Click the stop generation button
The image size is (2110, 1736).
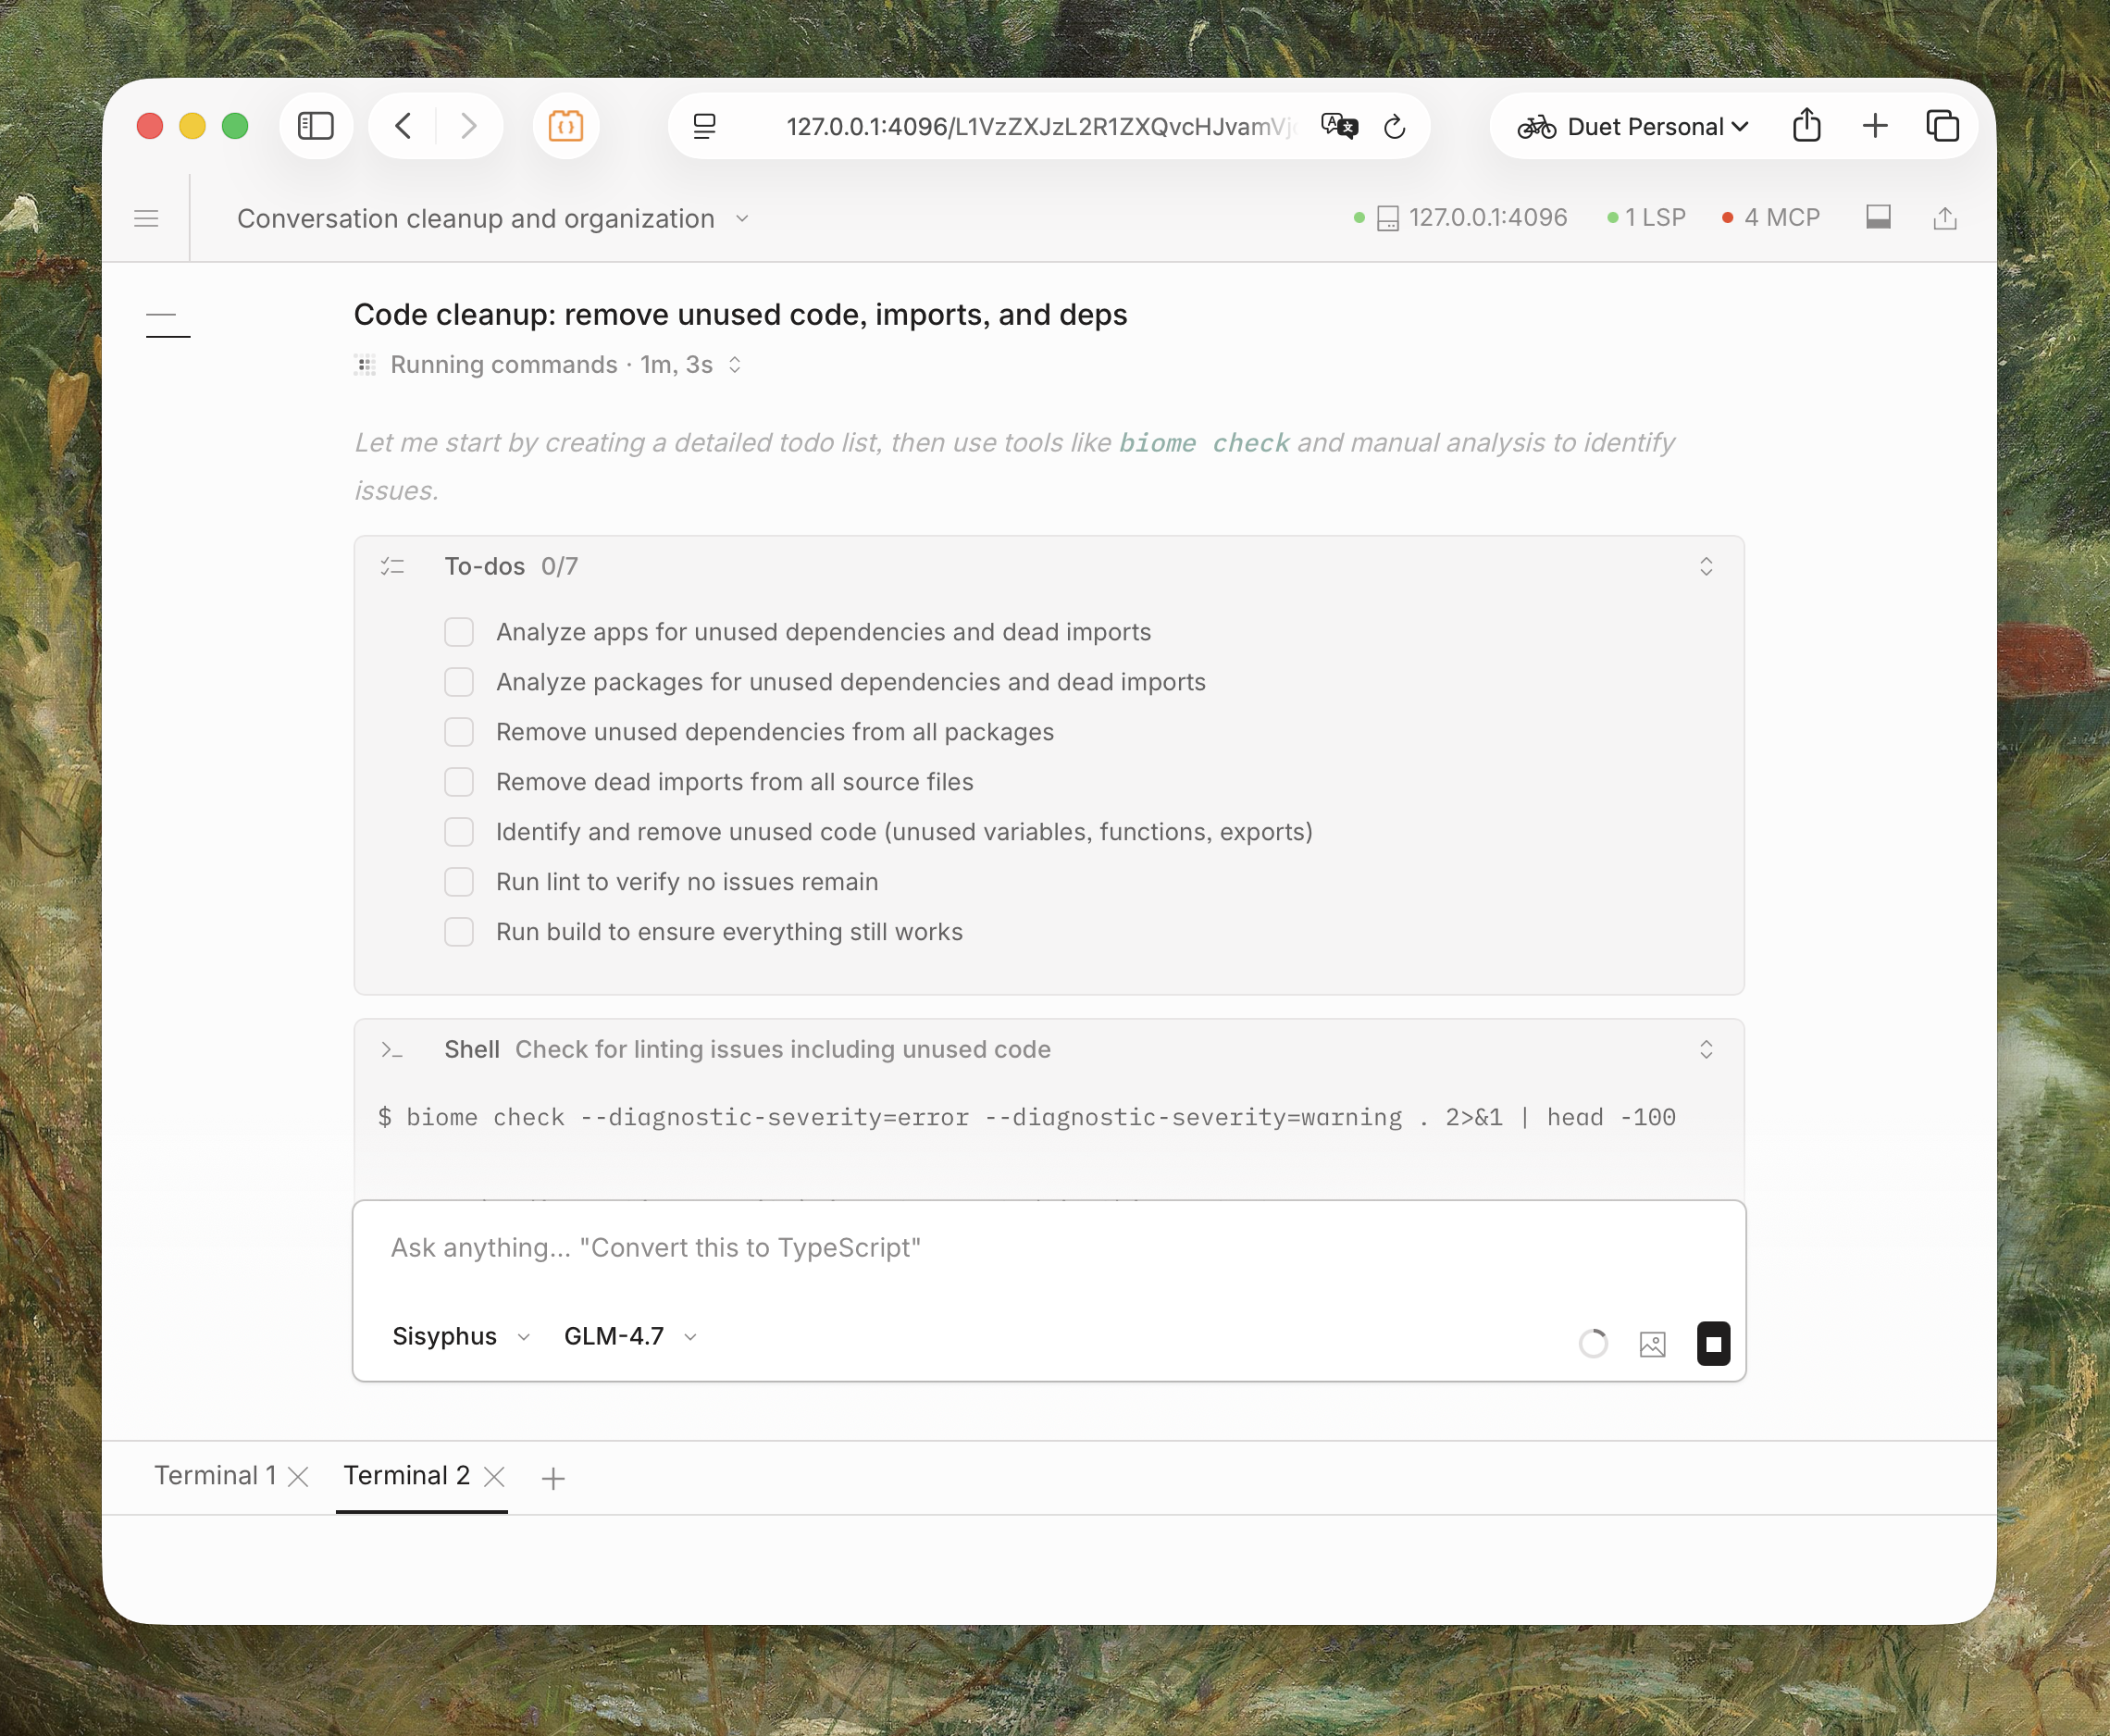(1713, 1343)
